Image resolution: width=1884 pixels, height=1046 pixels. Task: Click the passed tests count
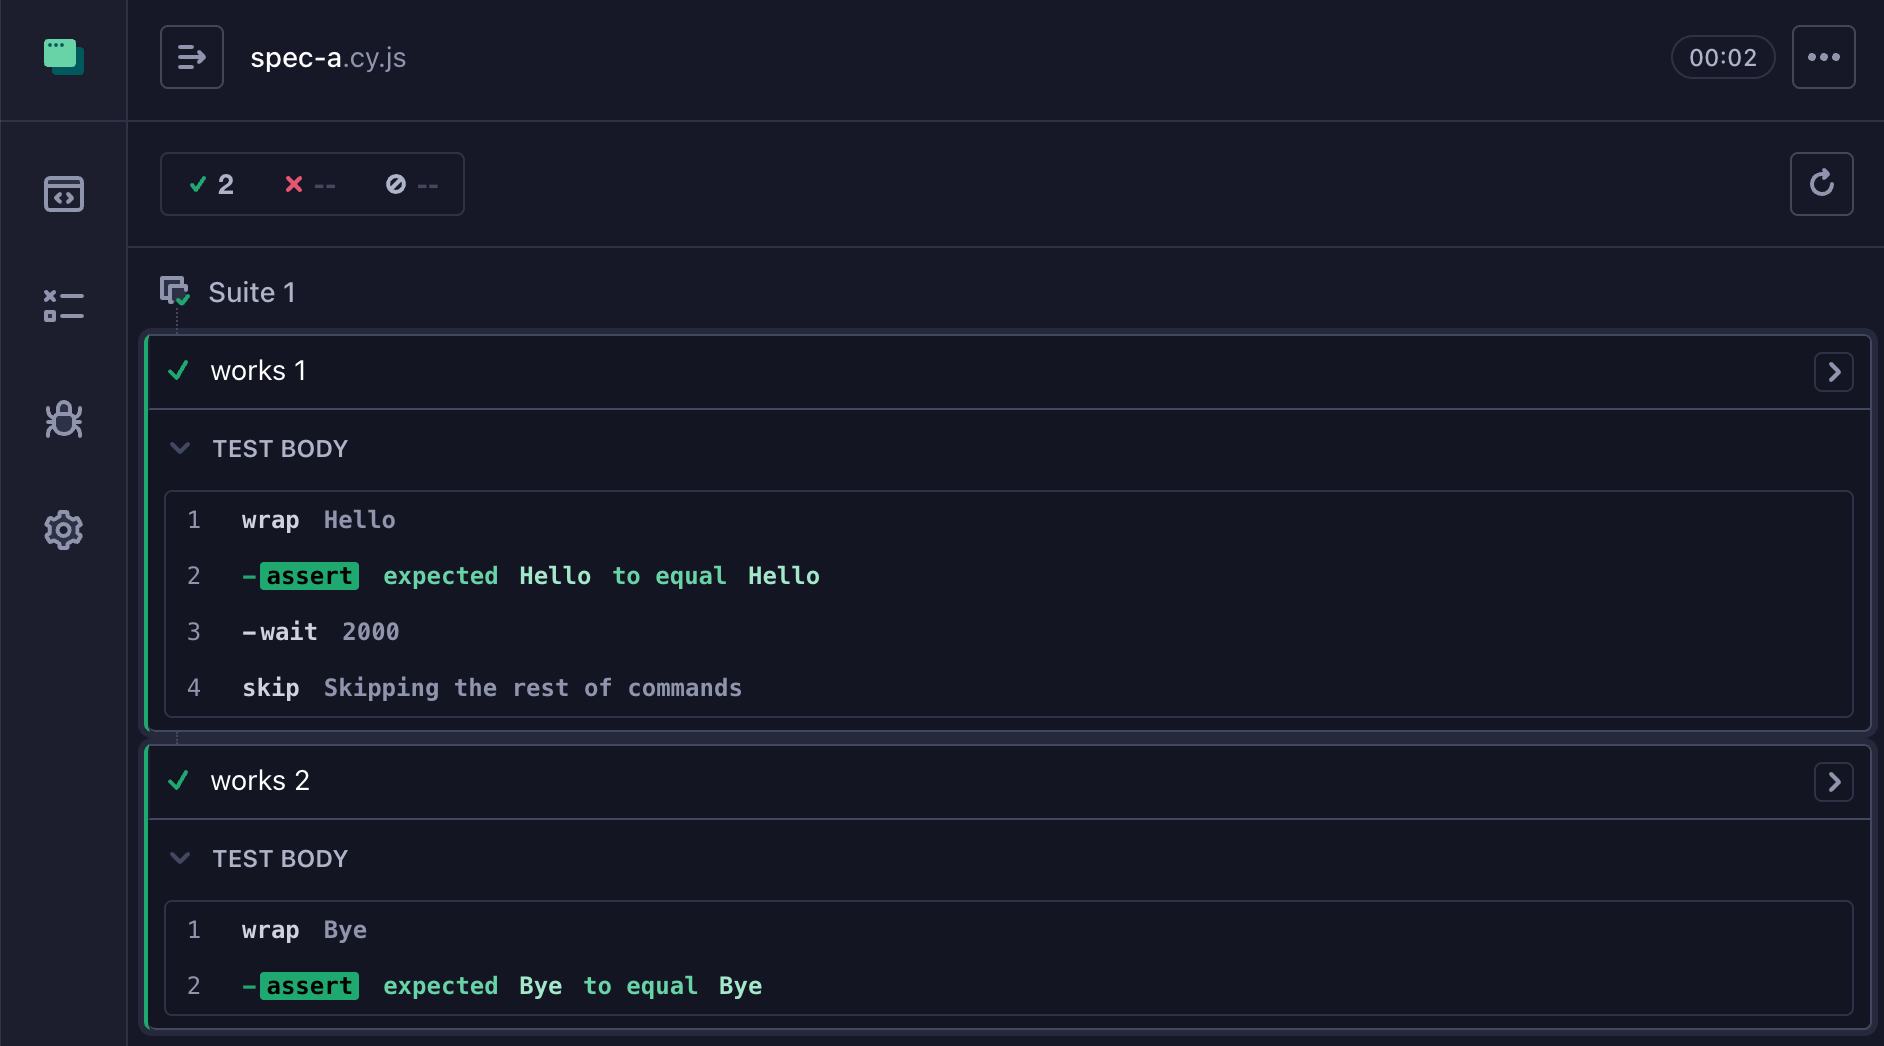coord(211,184)
